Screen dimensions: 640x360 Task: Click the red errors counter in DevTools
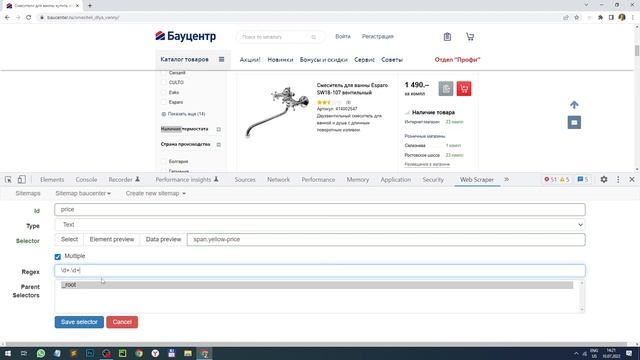(550, 180)
